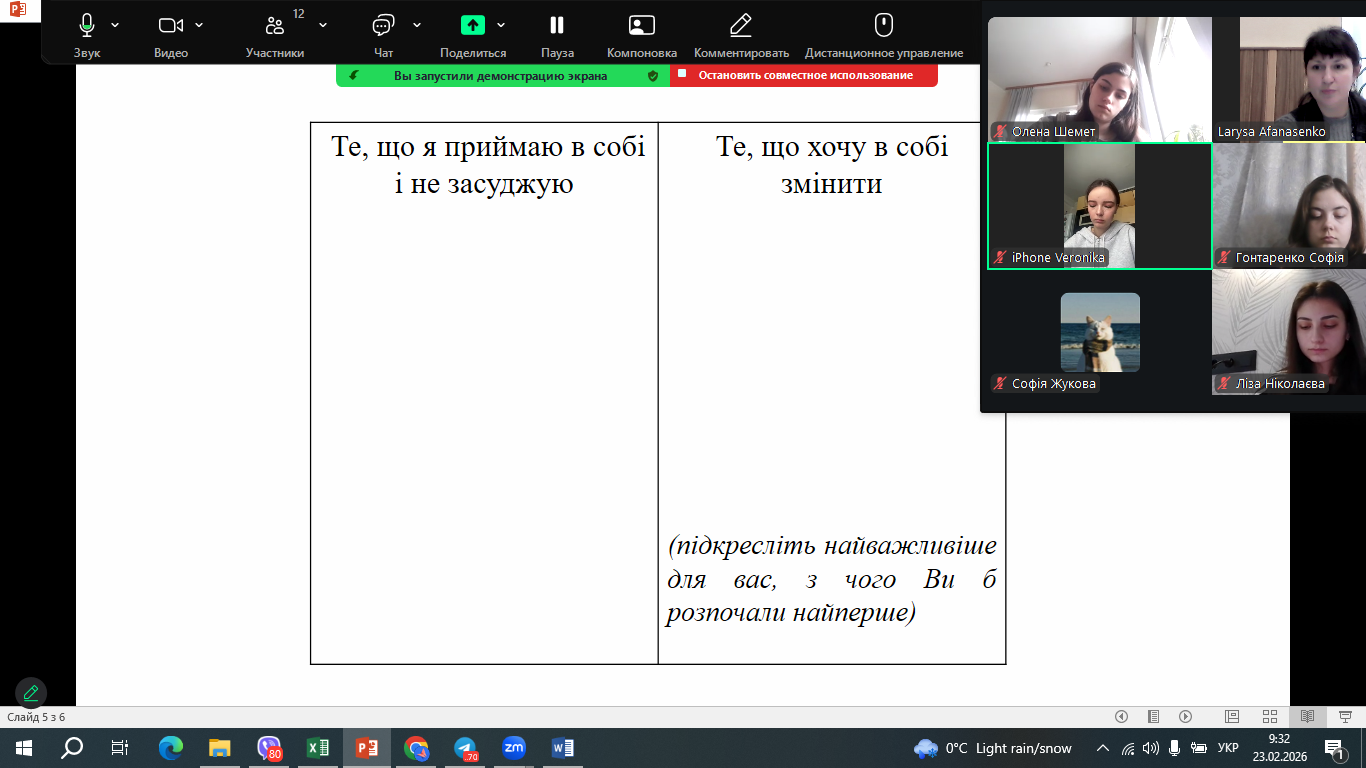The width and height of the screenshot is (1366, 768).
Task: Click the green pen annotation icon at bottom left
Action: pos(31,692)
